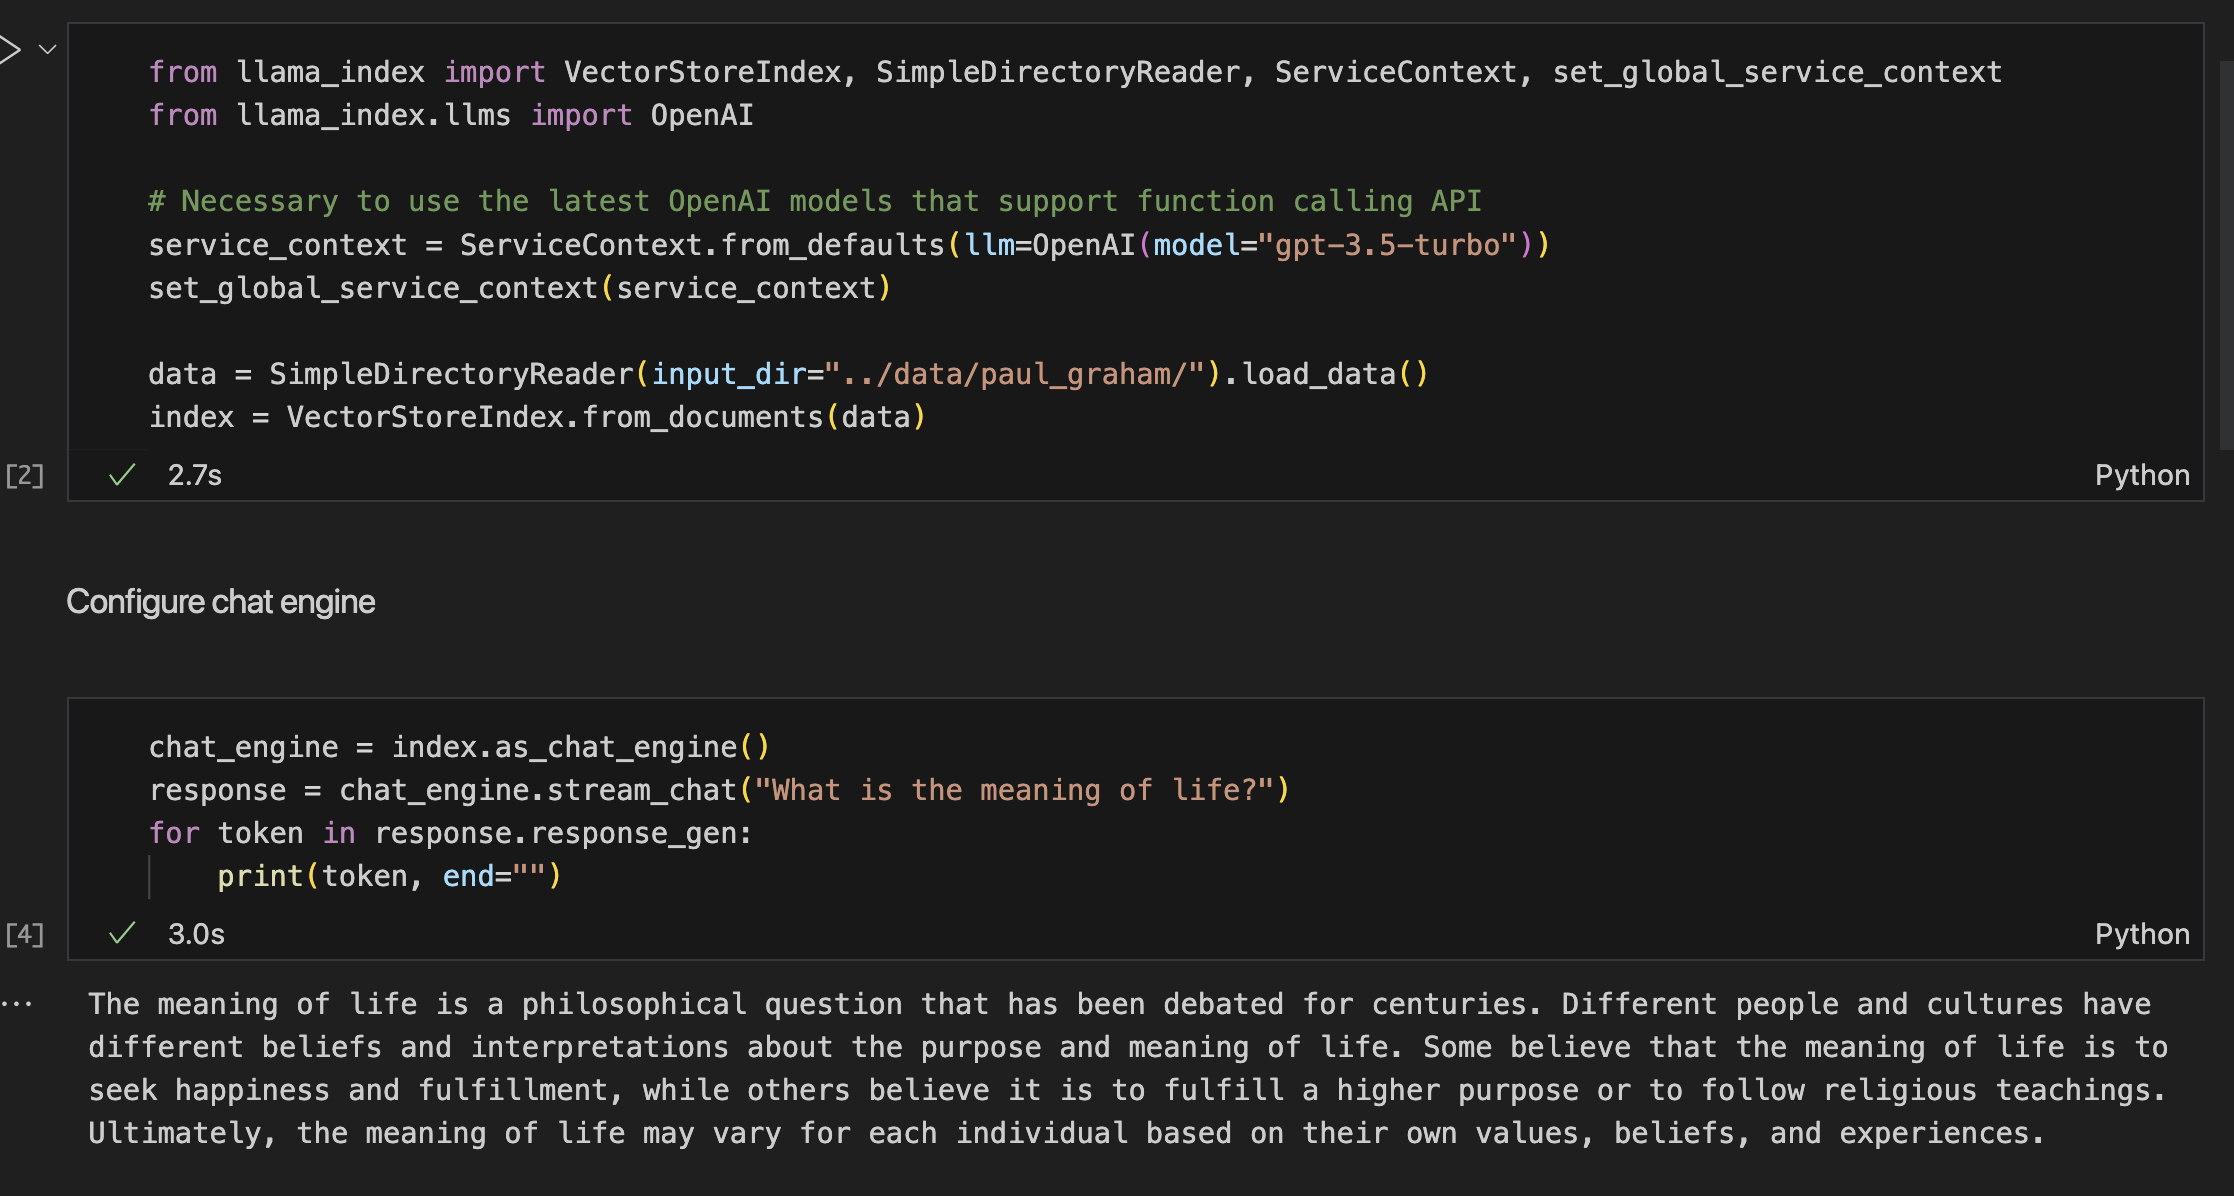Click the ellipsis icon beside the output text
2234x1196 pixels.
(18, 1003)
